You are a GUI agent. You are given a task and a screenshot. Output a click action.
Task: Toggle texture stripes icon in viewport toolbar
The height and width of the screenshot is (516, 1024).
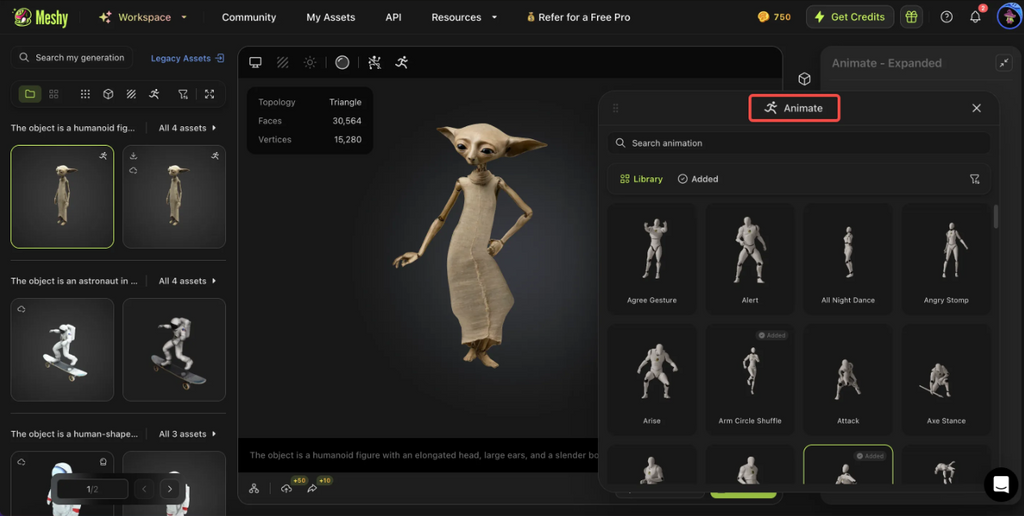(x=283, y=62)
